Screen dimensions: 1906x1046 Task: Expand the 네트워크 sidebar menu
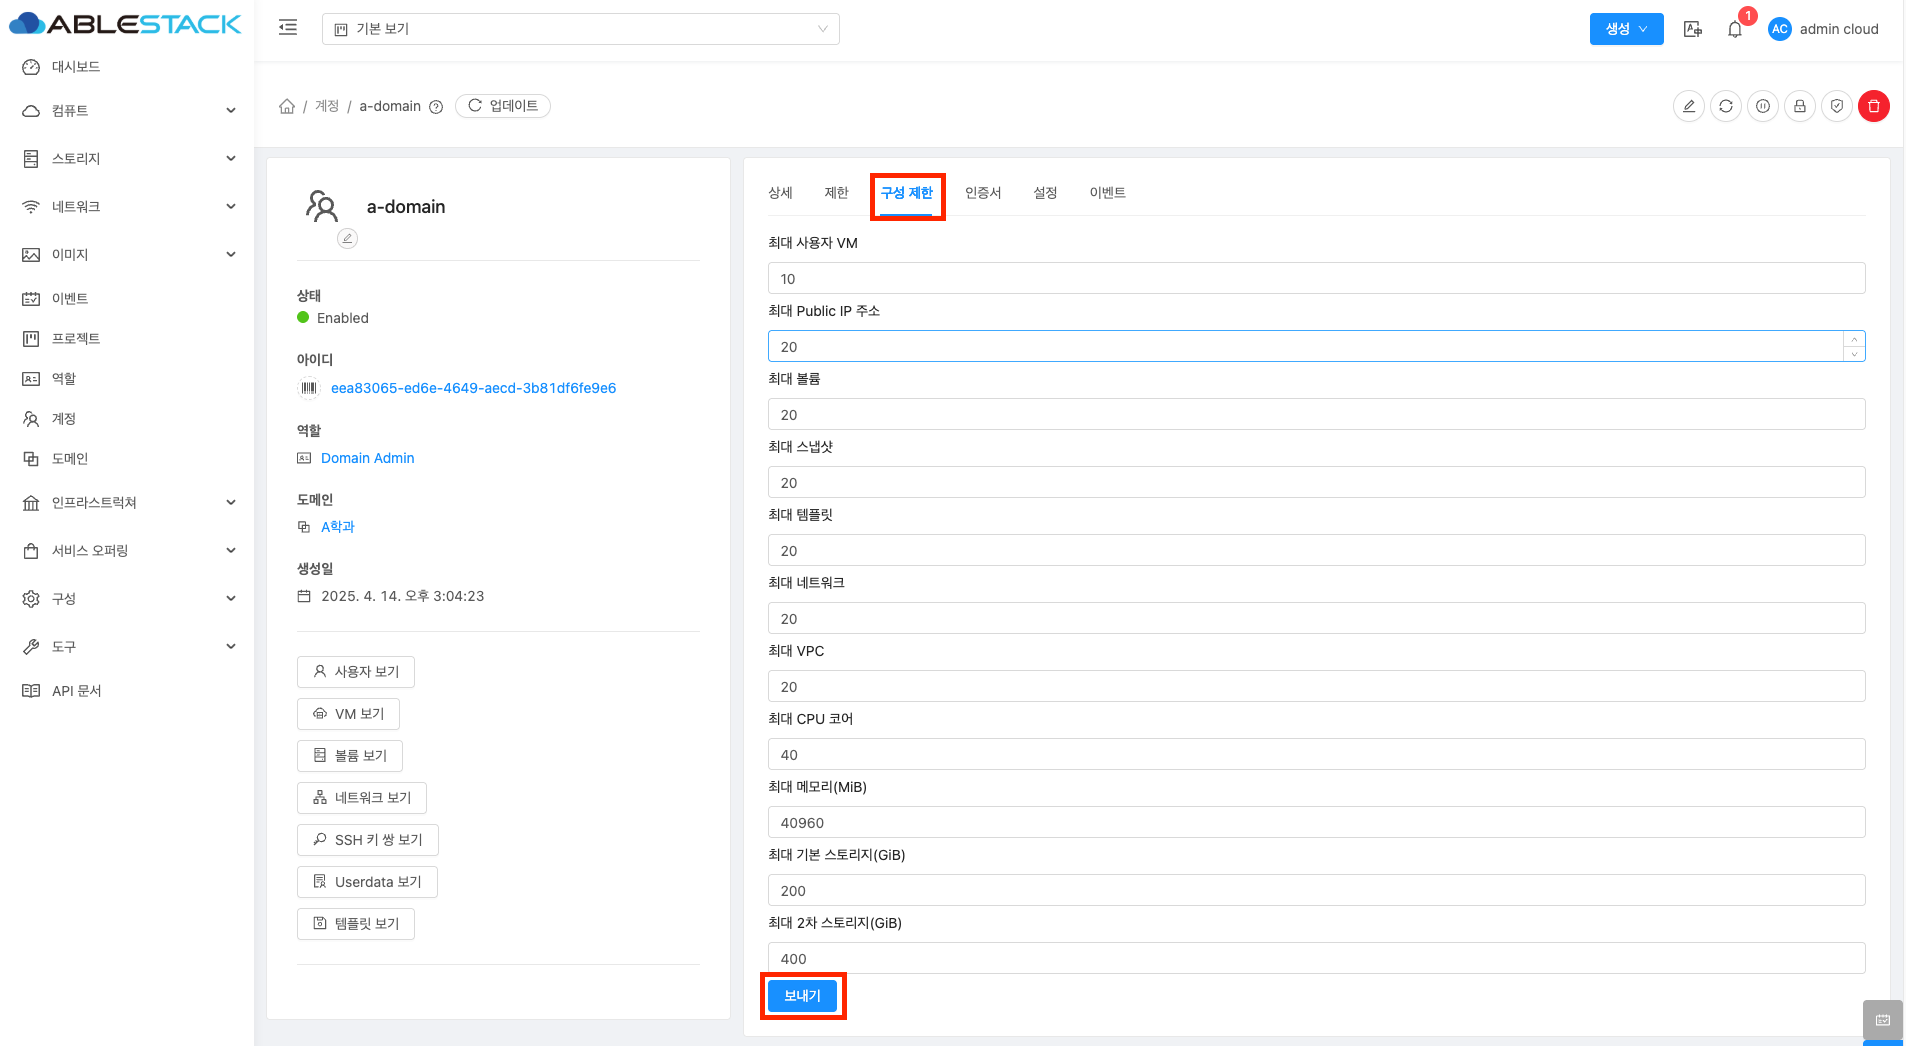click(129, 207)
